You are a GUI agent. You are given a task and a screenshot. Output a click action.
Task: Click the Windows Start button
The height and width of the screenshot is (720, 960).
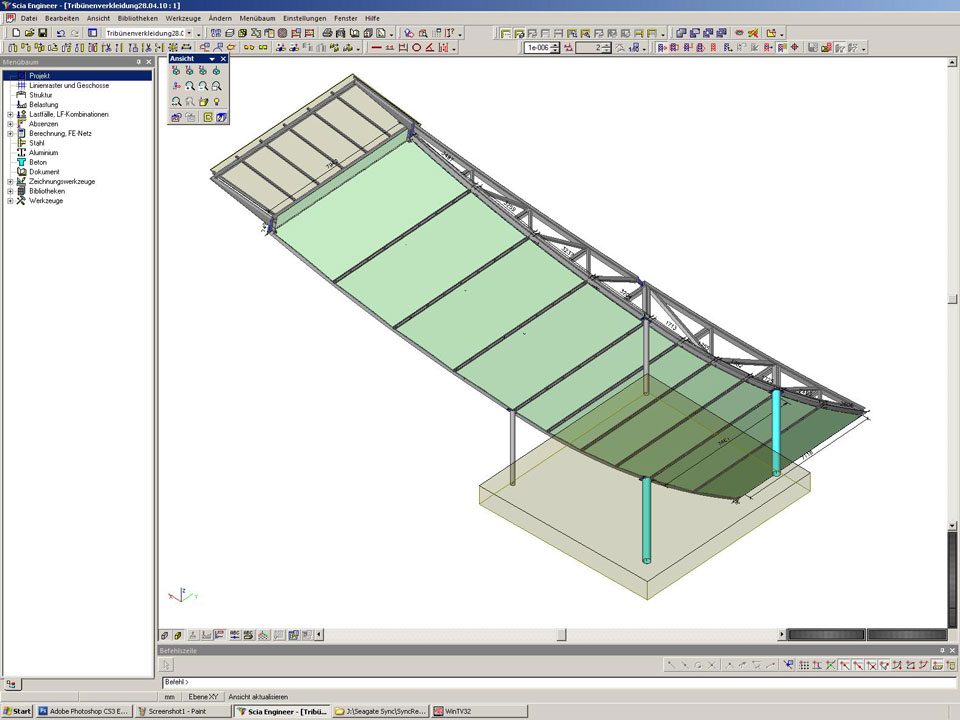point(17,711)
